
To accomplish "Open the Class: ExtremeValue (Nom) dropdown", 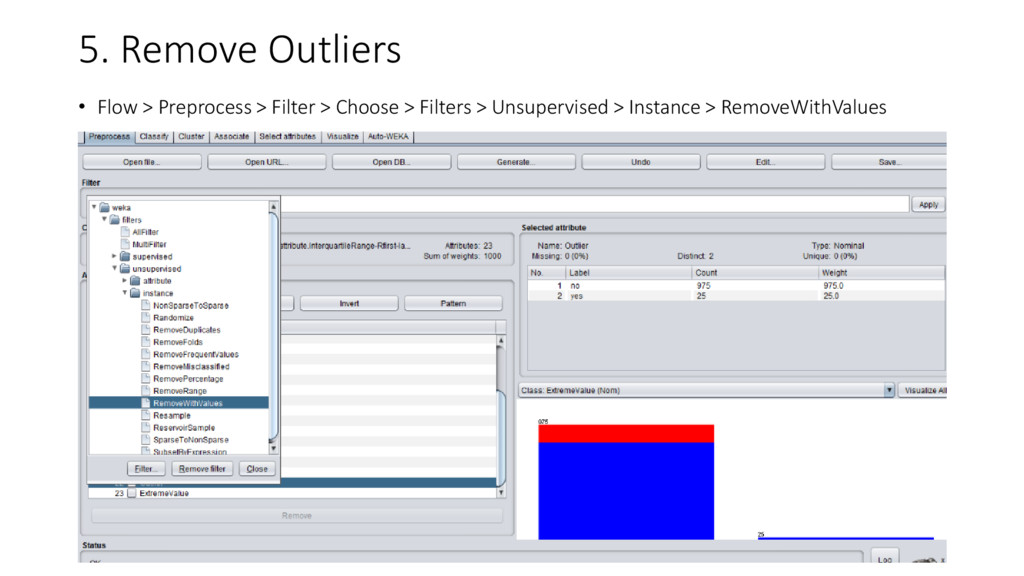I will click(889, 390).
